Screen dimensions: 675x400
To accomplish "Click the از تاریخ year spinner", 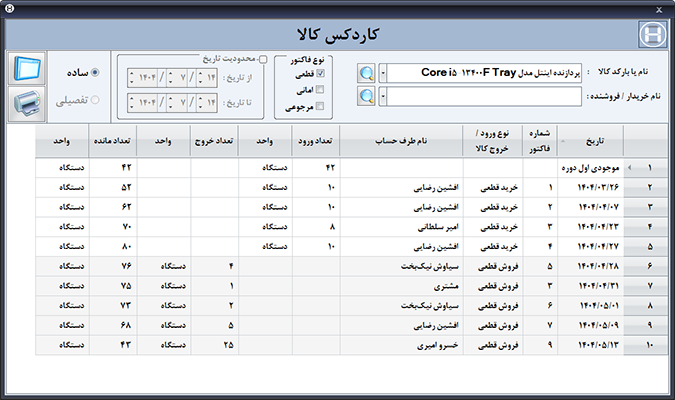I will coord(143,78).
